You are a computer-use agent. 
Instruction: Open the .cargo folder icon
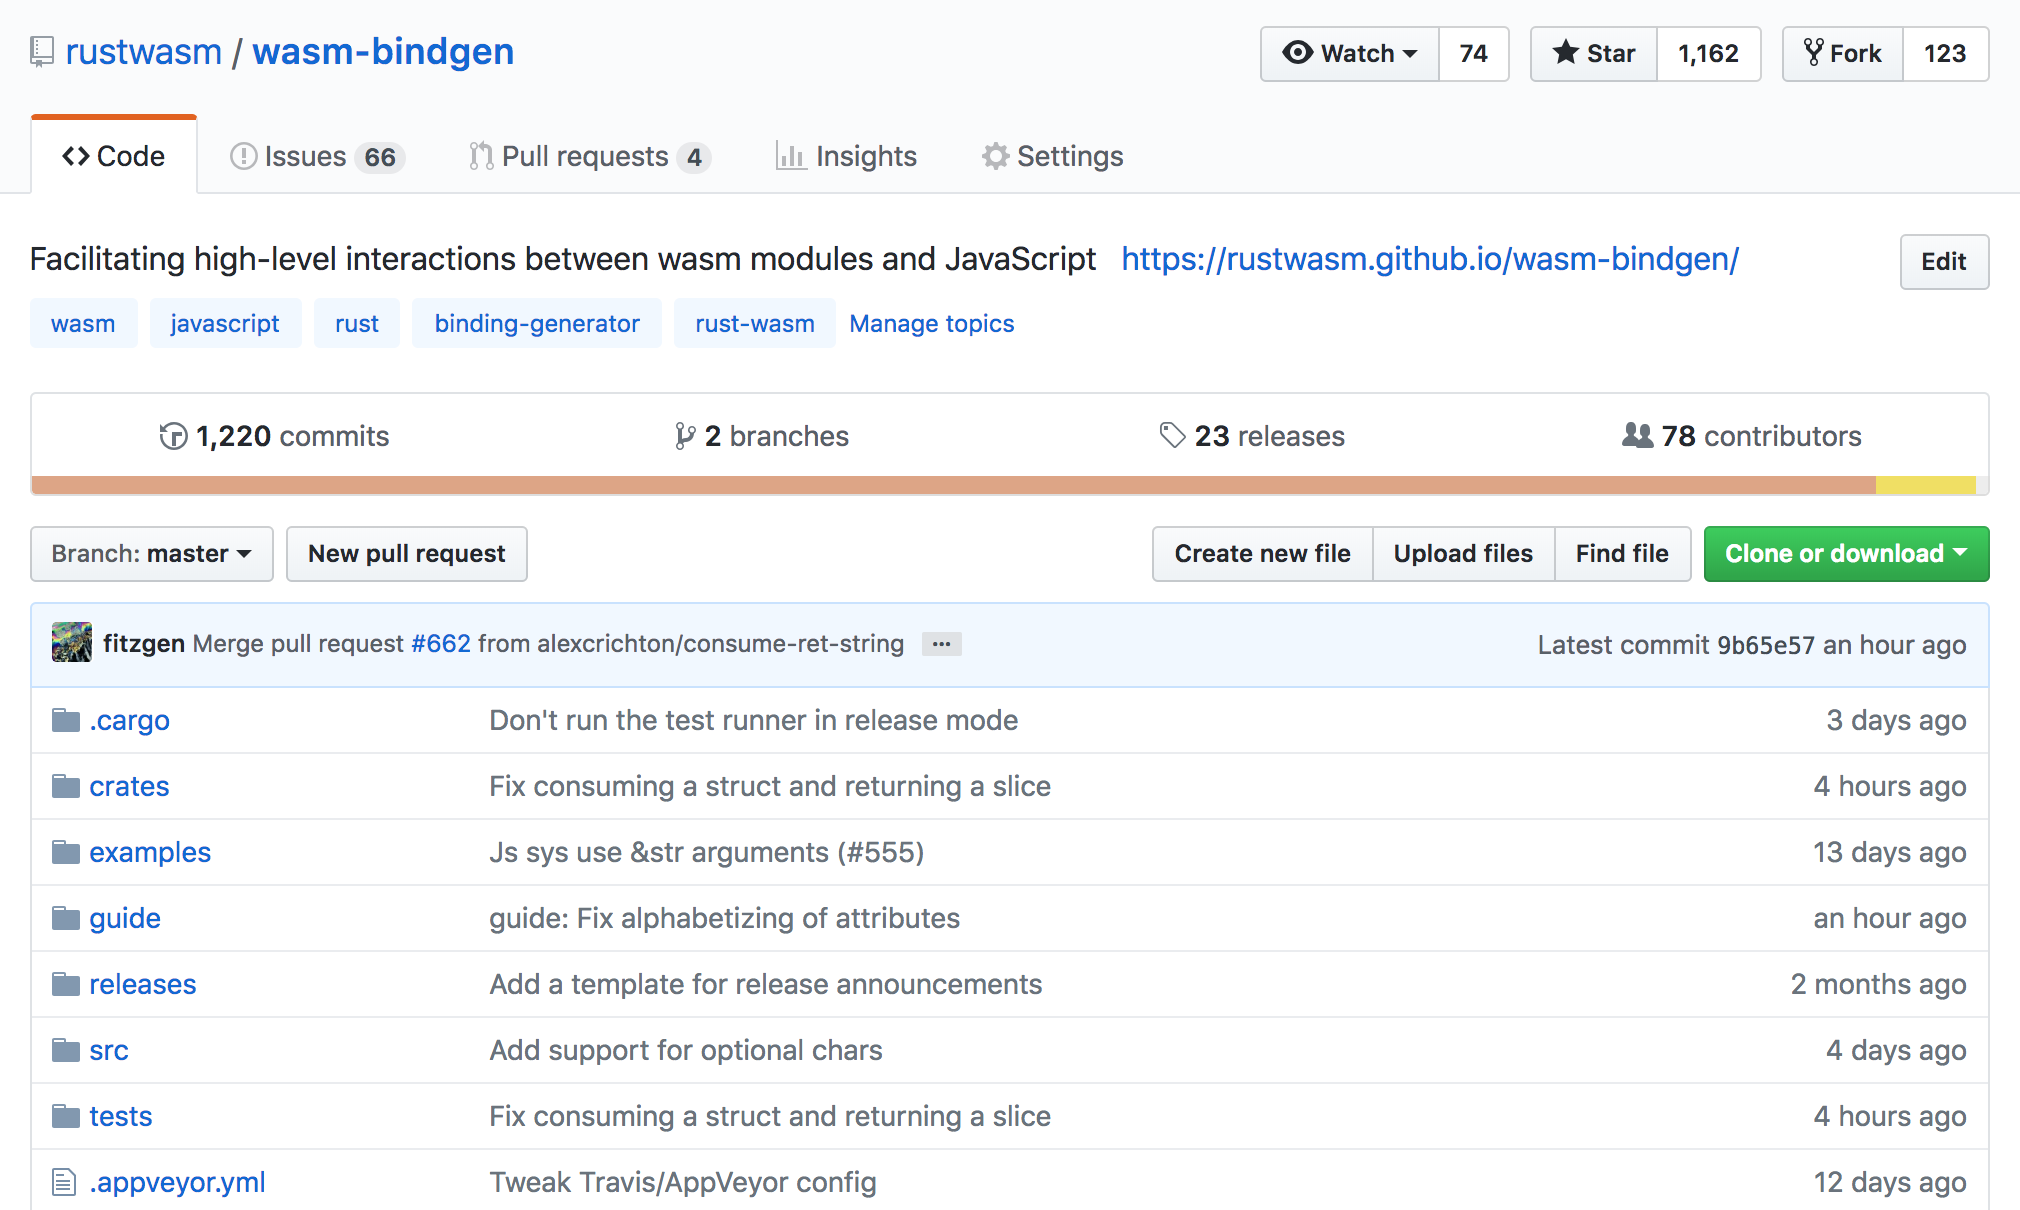tap(66, 720)
